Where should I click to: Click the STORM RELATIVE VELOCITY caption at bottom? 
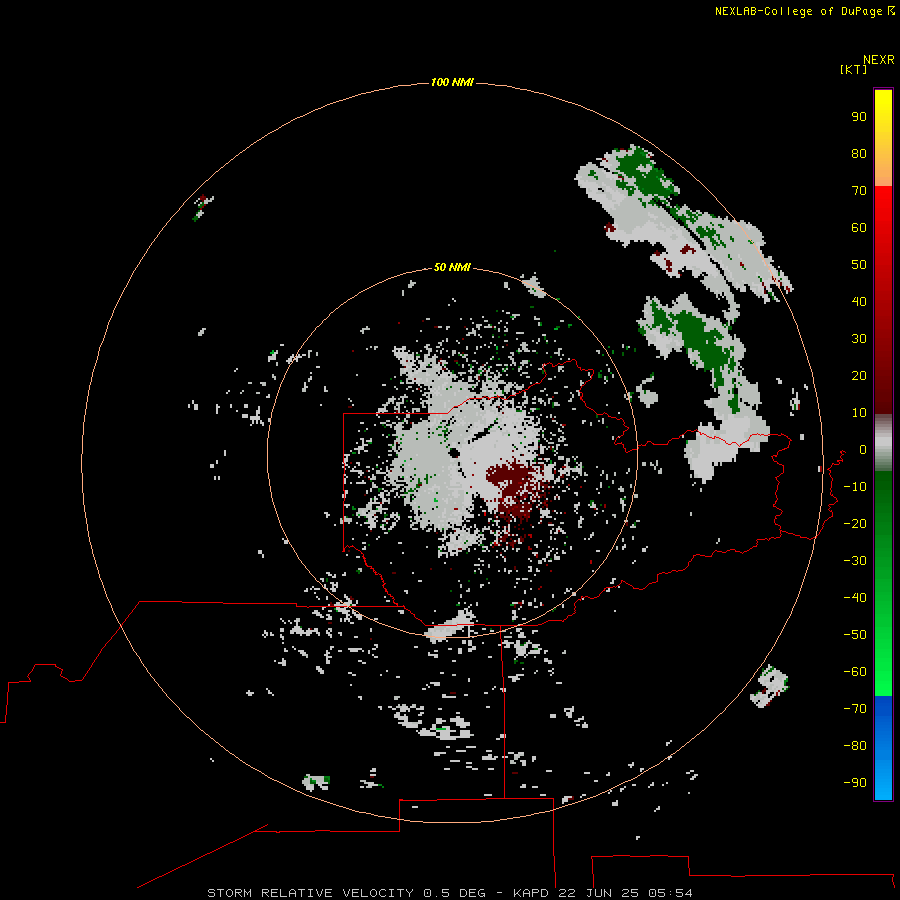tap(449, 893)
